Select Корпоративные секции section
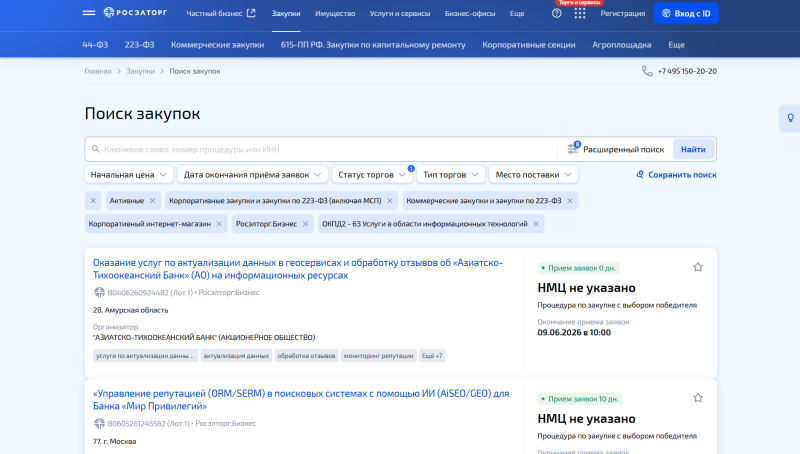 [x=529, y=45]
